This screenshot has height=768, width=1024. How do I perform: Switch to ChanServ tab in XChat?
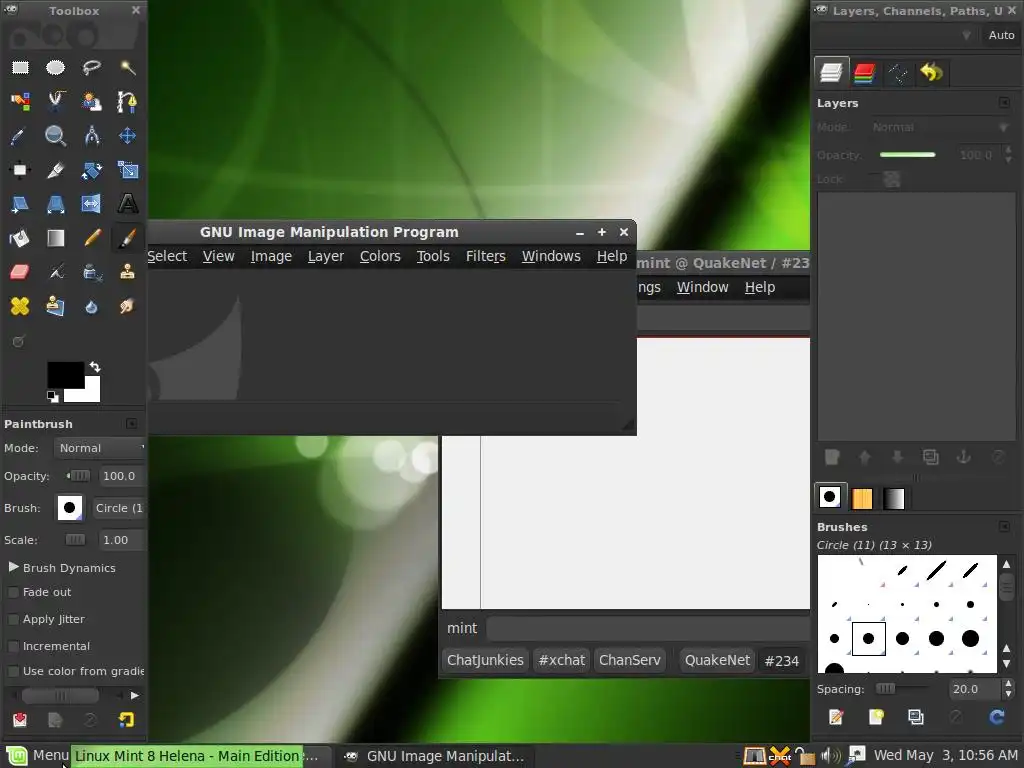point(630,660)
